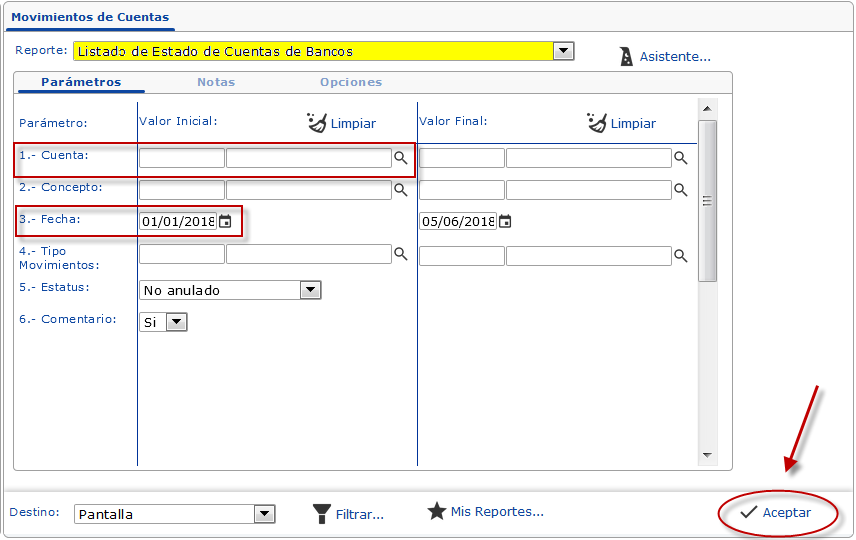Click the '3.- Fecha:' parameter label
The height and width of the screenshot is (540, 856).
pos(50,219)
